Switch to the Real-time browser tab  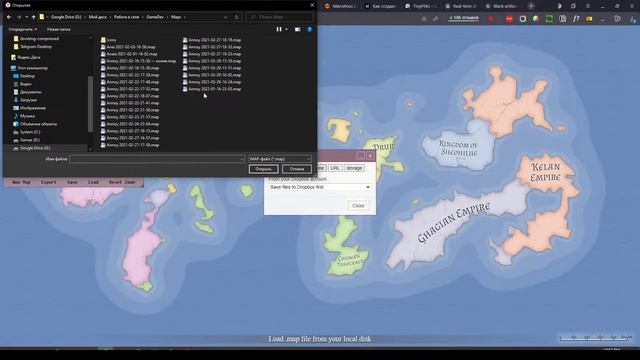tap(460, 6)
